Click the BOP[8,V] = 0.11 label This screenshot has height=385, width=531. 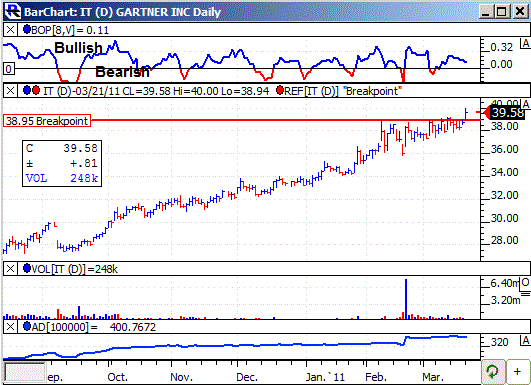[x=70, y=30]
